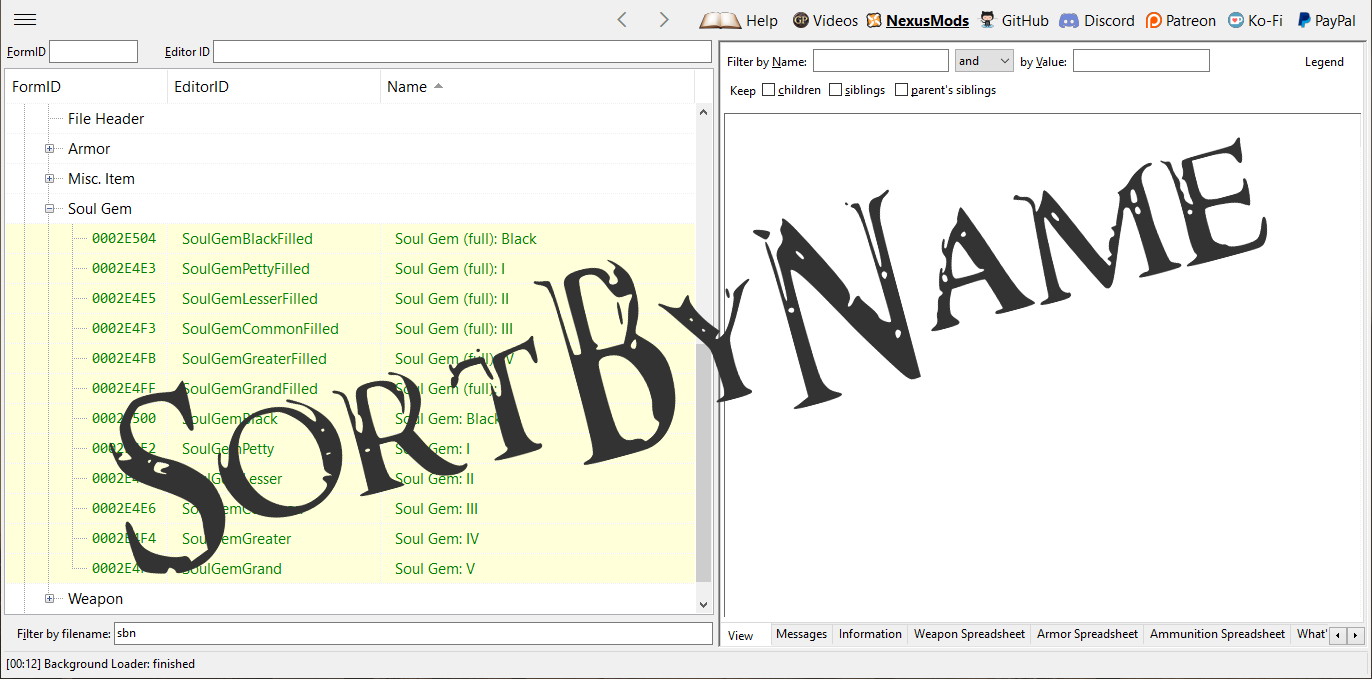Open the Help book icon
The width and height of the screenshot is (1372, 679).
coord(720,20)
